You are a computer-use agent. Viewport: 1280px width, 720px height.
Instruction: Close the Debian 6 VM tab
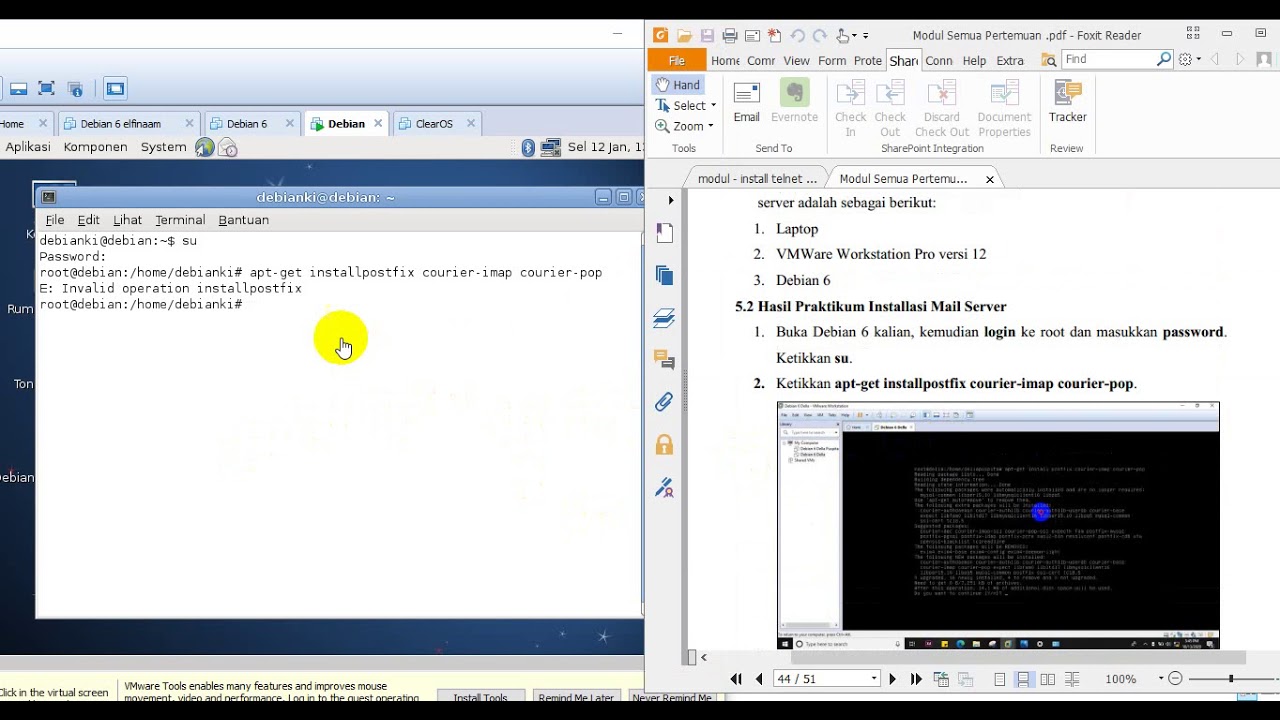pos(290,124)
